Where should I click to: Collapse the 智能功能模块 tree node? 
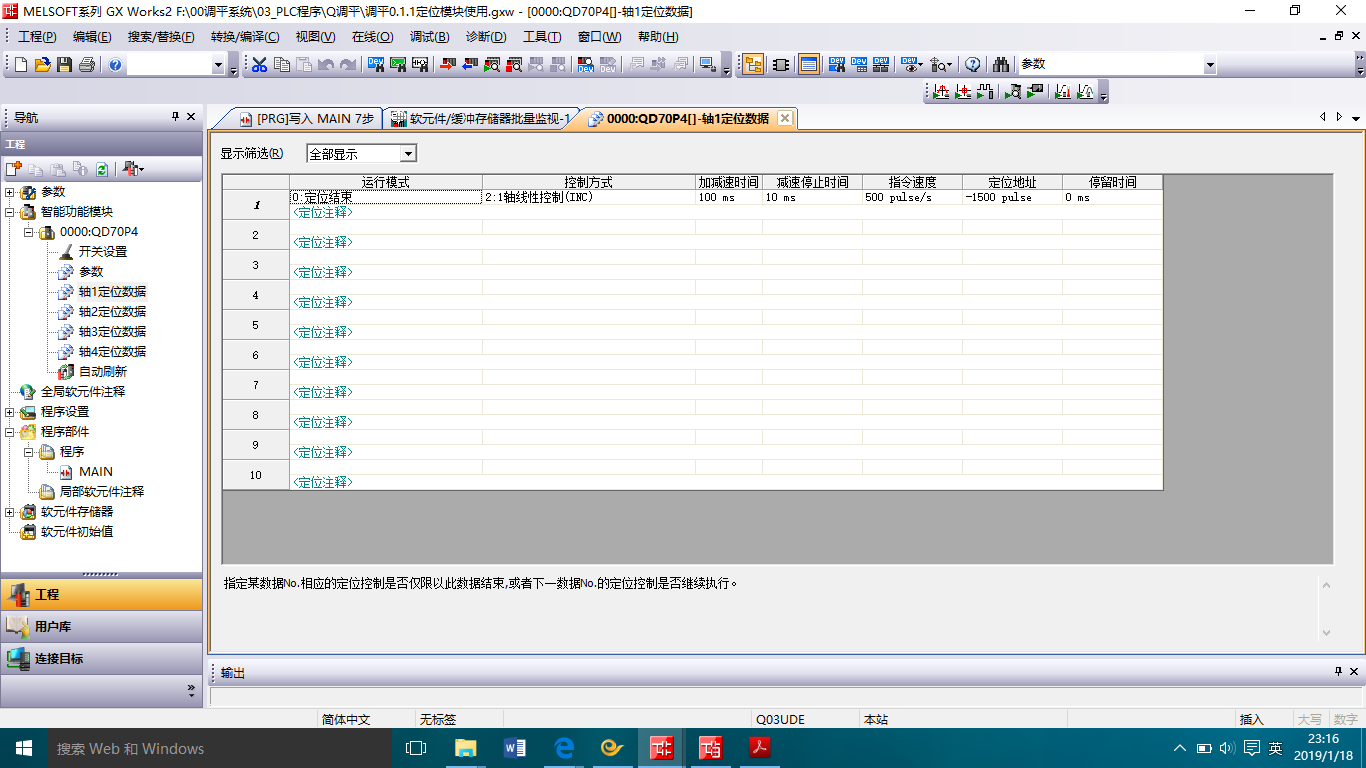pos(10,212)
